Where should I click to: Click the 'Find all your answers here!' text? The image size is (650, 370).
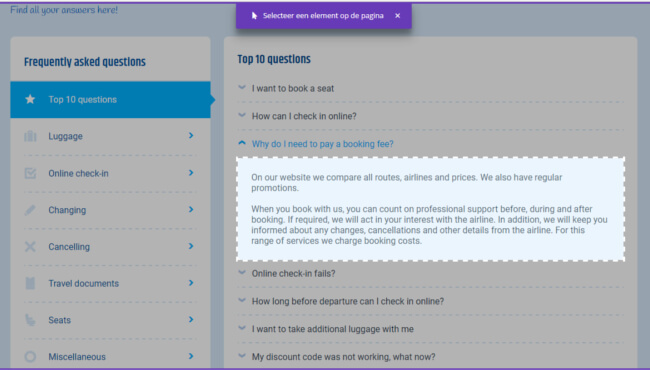(64, 10)
